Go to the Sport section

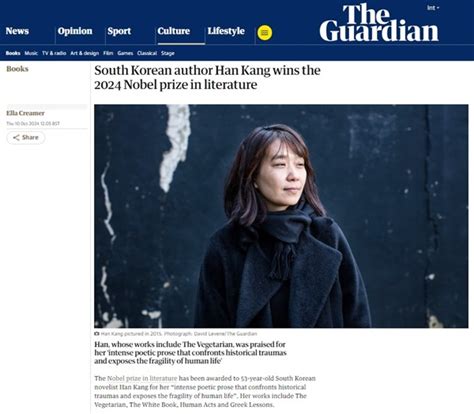119,31
